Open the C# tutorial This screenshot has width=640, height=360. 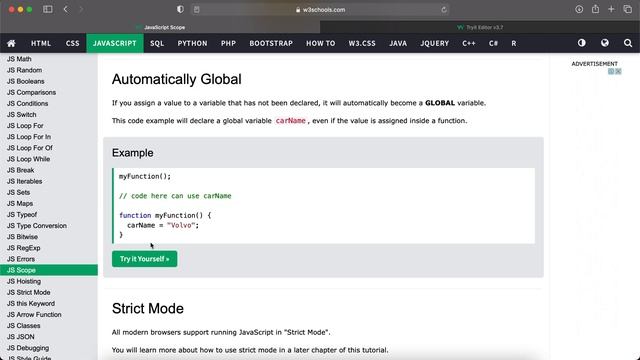(x=493, y=43)
